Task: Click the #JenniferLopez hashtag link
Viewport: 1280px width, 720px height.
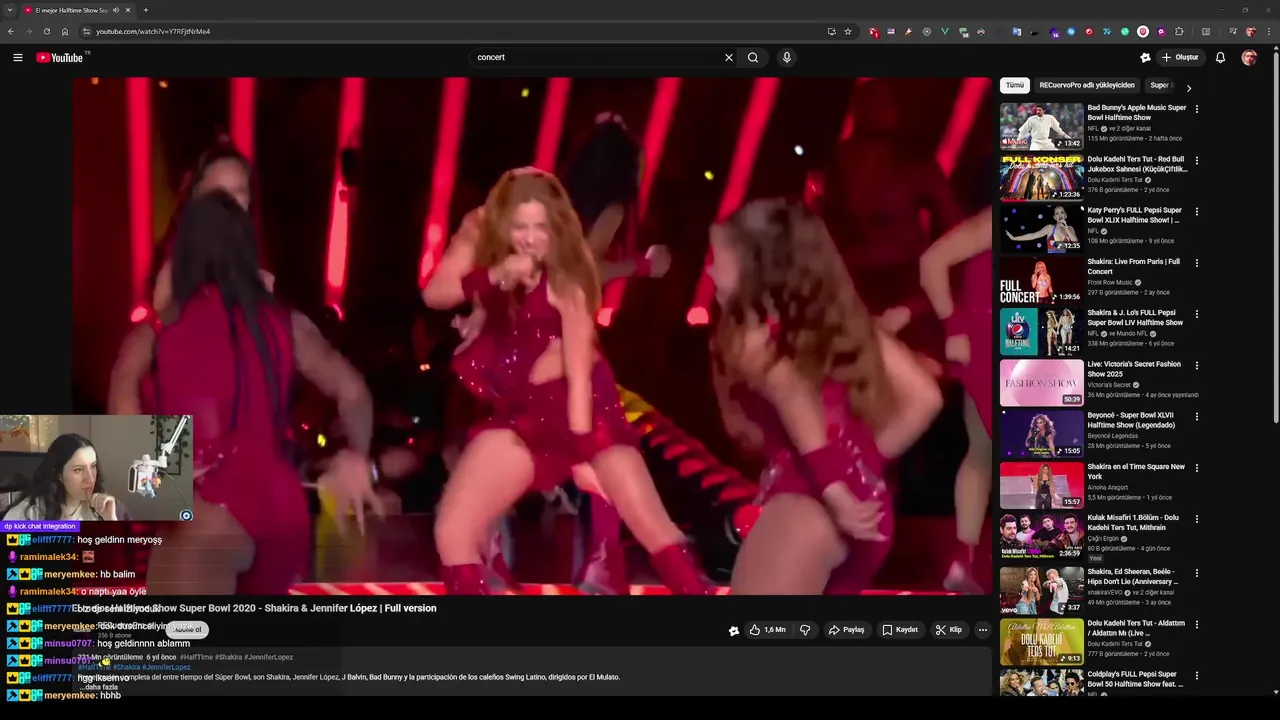Action: (168, 667)
